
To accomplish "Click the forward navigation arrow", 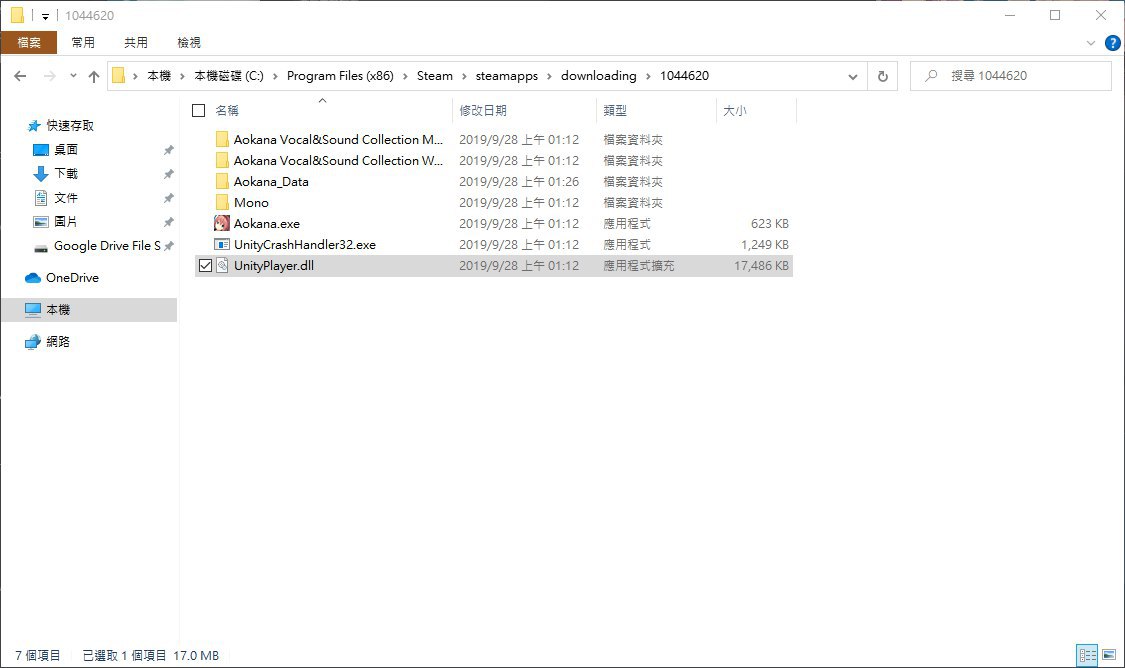I will pos(50,76).
